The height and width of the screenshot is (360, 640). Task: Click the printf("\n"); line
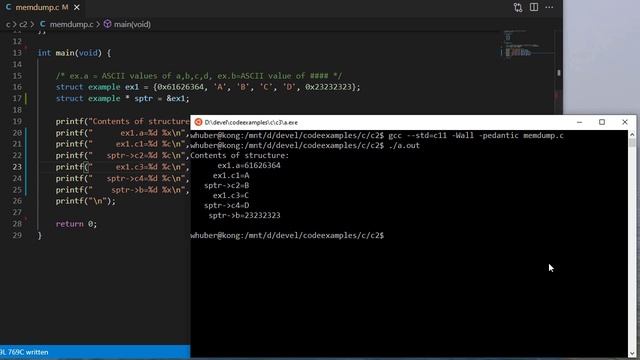tap(86, 201)
